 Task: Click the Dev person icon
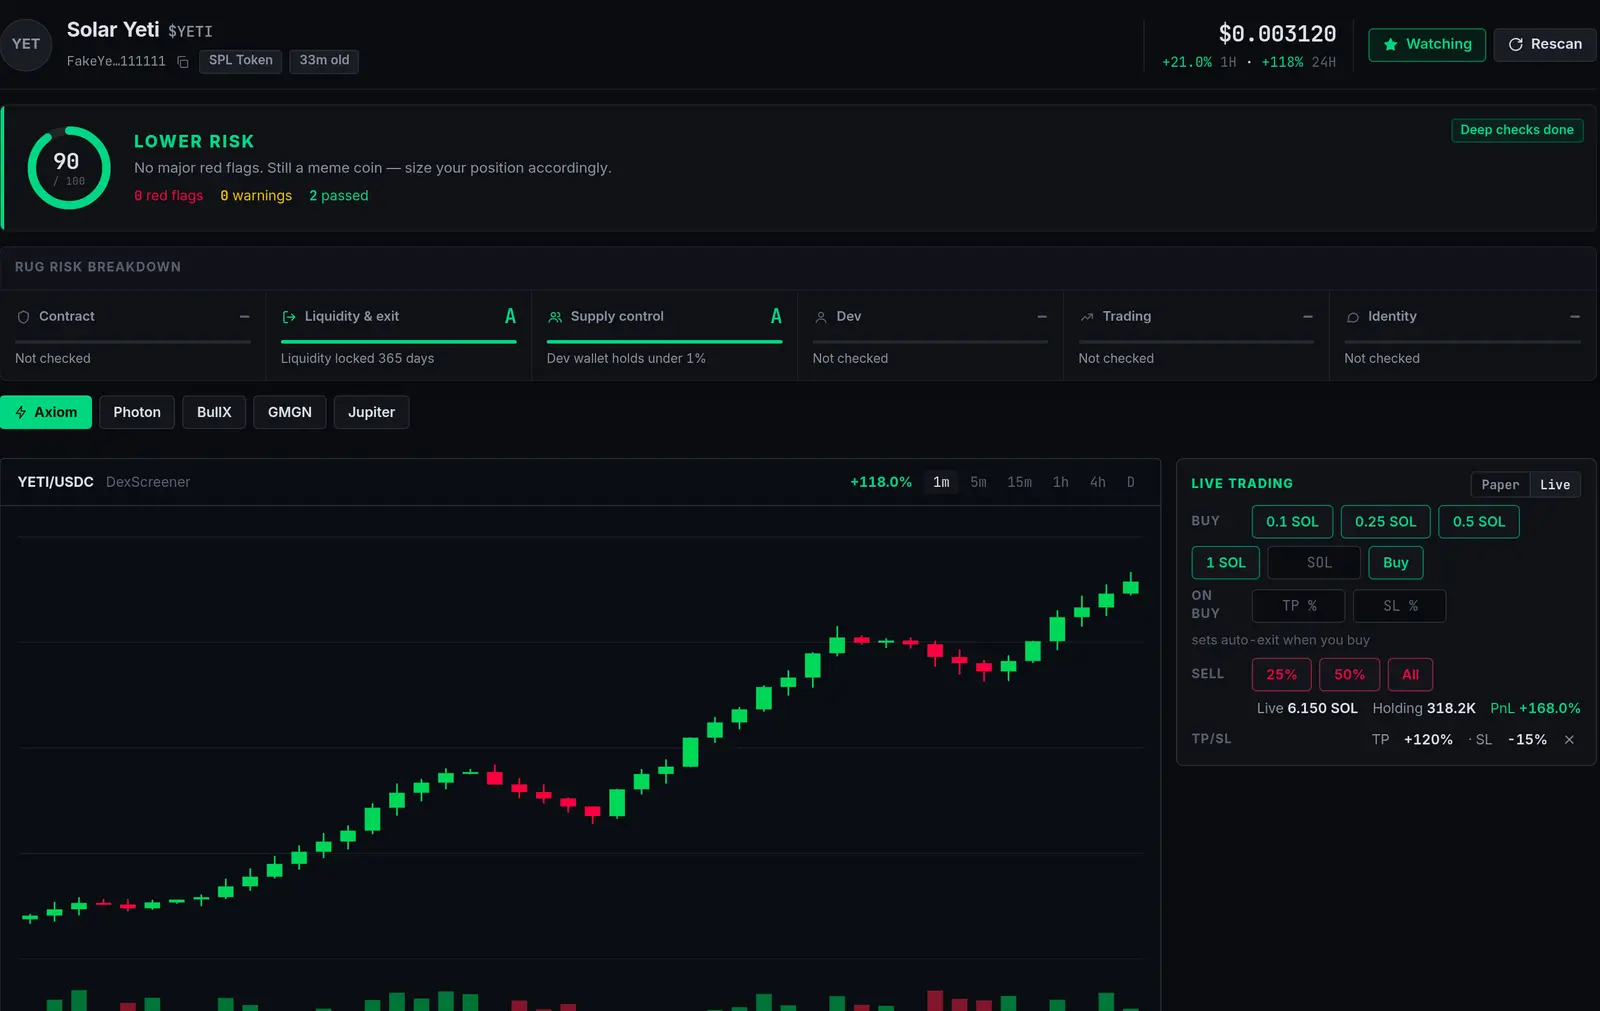click(821, 317)
